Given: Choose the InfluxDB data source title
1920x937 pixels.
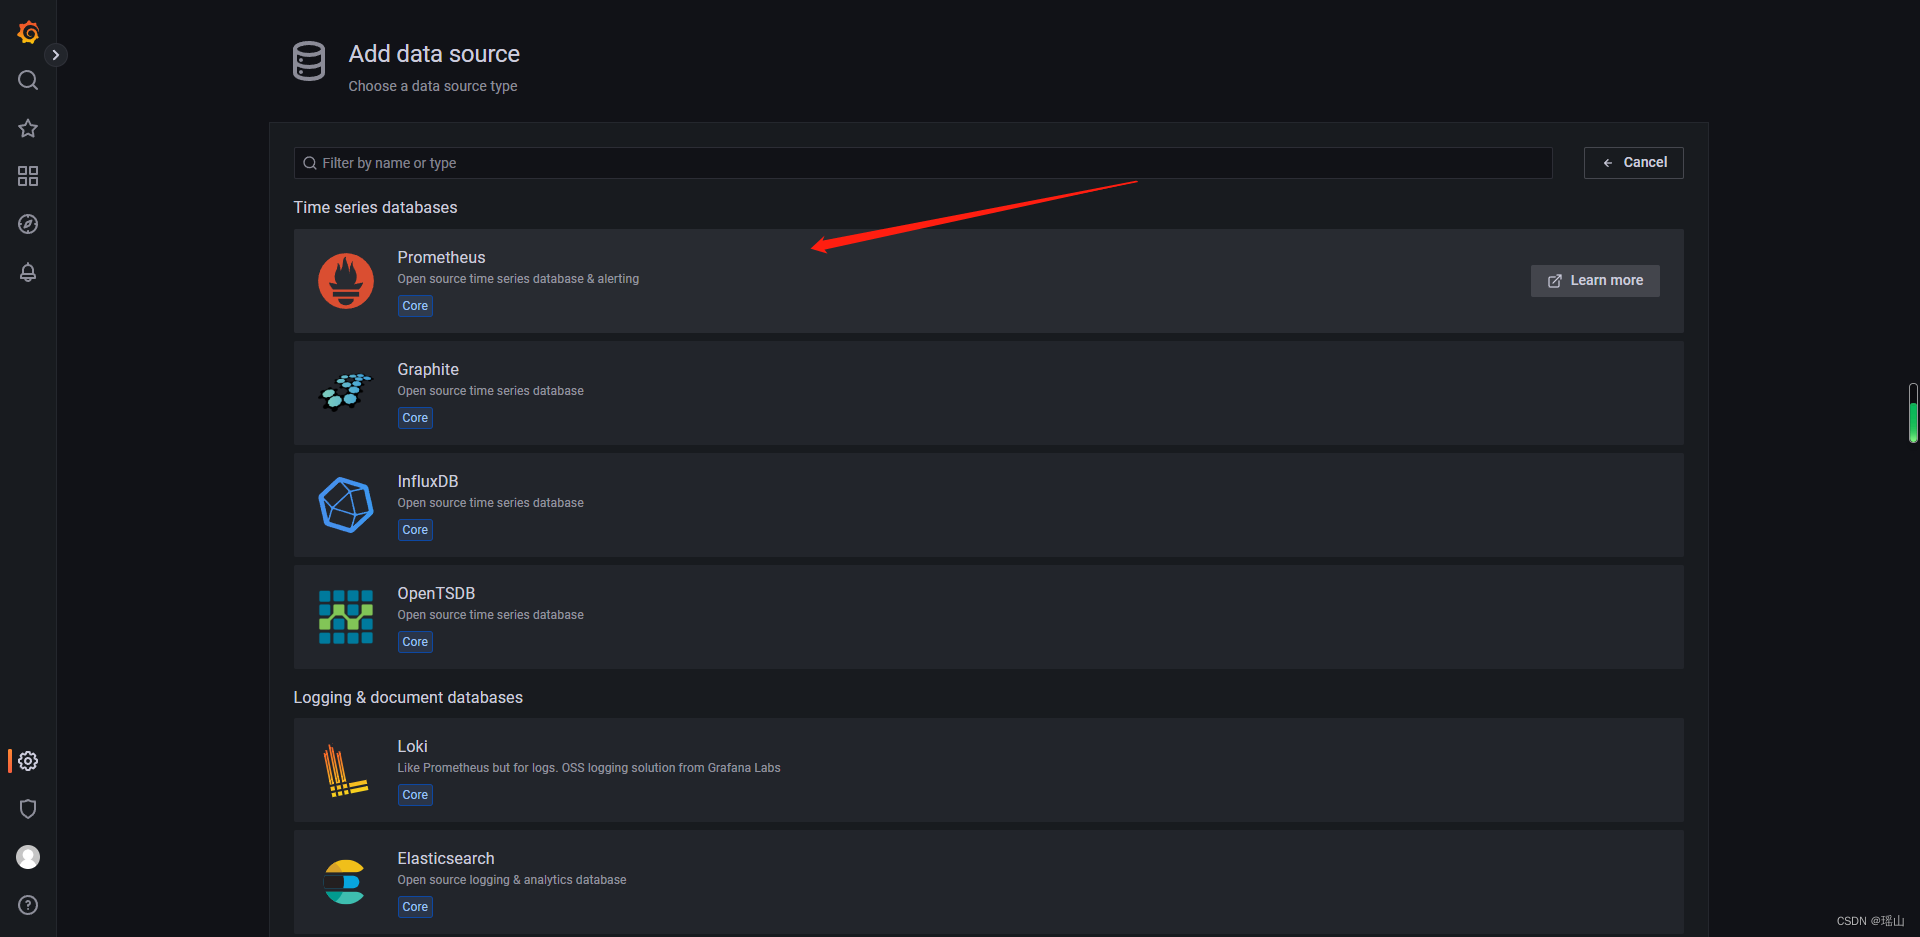Looking at the screenshot, I should pyautogui.click(x=428, y=482).
